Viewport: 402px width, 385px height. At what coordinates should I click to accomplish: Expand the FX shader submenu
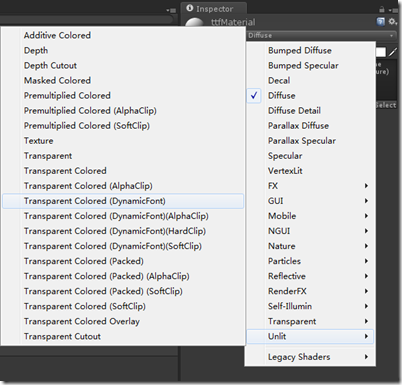[x=310, y=186]
